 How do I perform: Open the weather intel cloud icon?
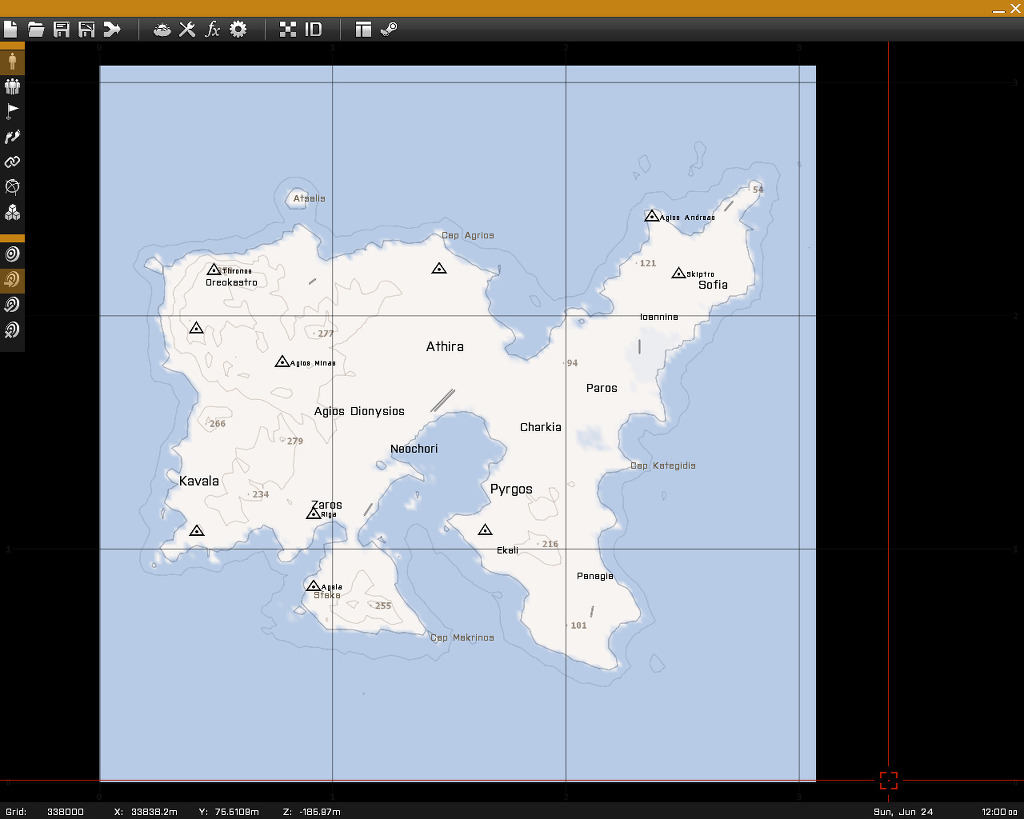pyautogui.click(x=162, y=29)
